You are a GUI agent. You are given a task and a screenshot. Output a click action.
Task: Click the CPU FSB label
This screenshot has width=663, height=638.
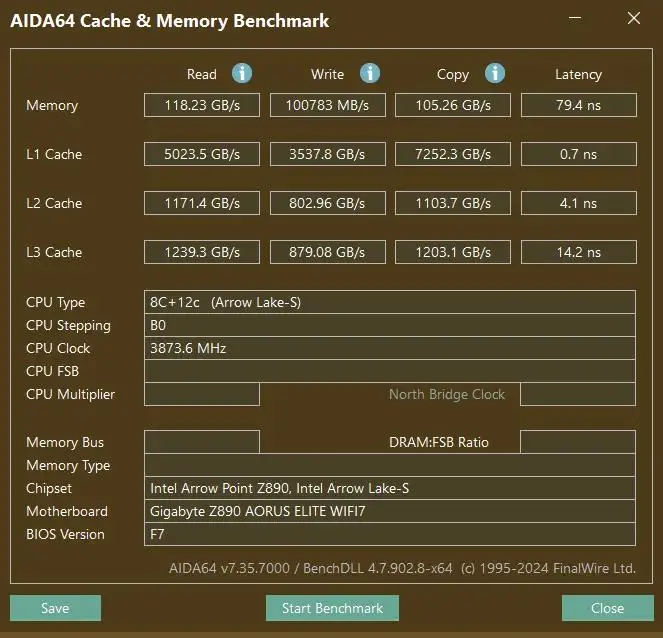click(x=52, y=371)
